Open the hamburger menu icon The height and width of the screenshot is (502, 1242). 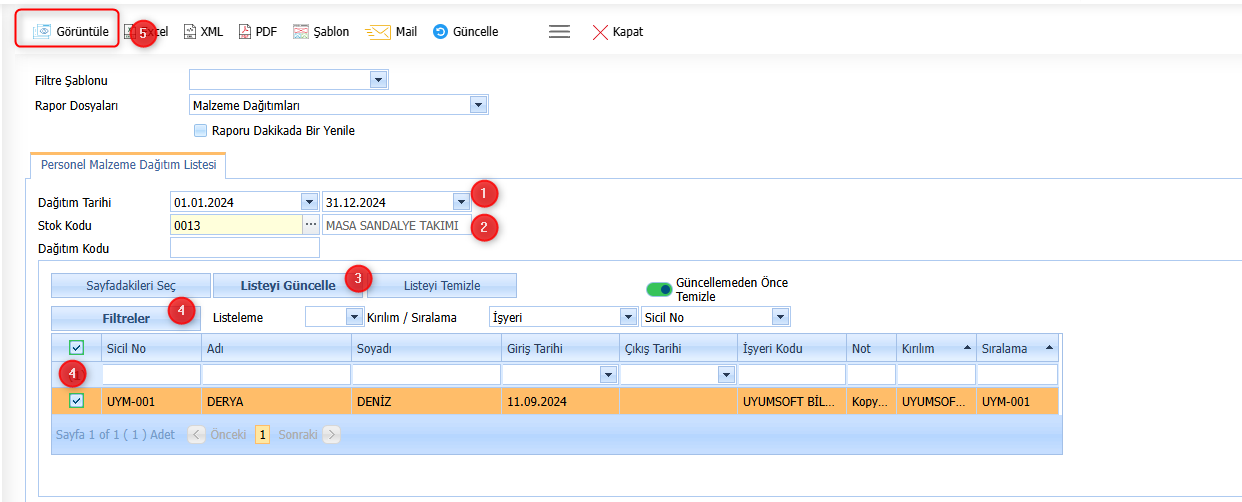pyautogui.click(x=559, y=31)
